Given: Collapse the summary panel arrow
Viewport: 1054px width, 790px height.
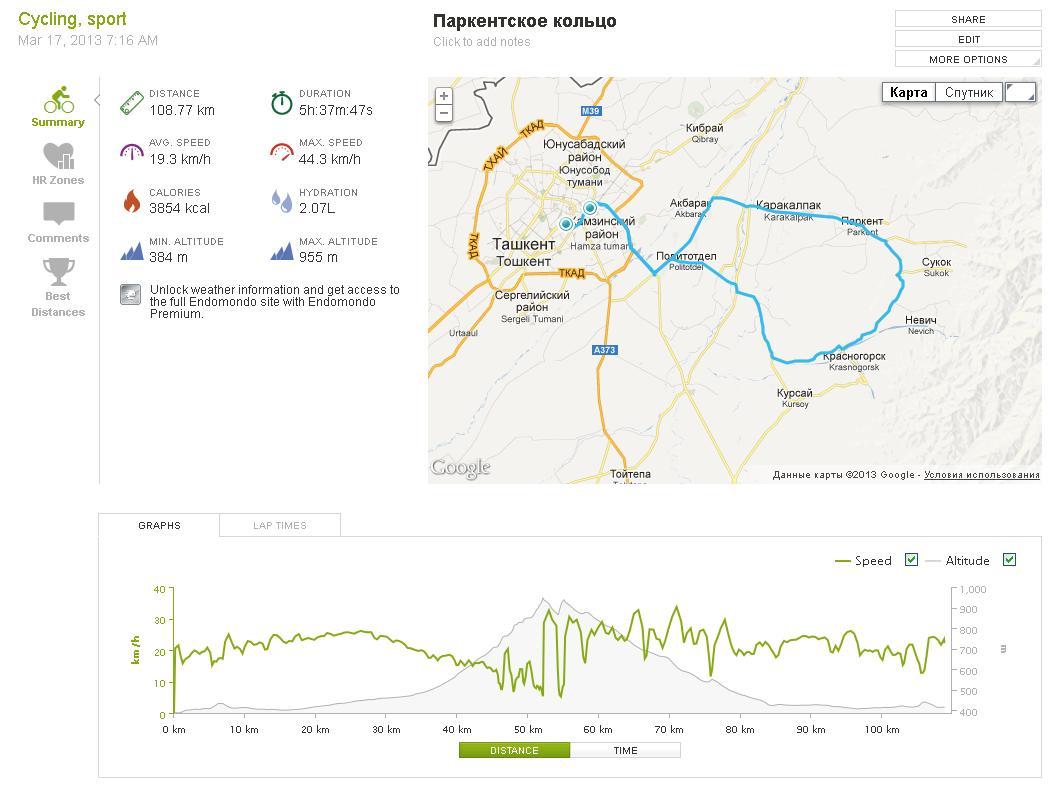Looking at the screenshot, I should coord(96,99).
